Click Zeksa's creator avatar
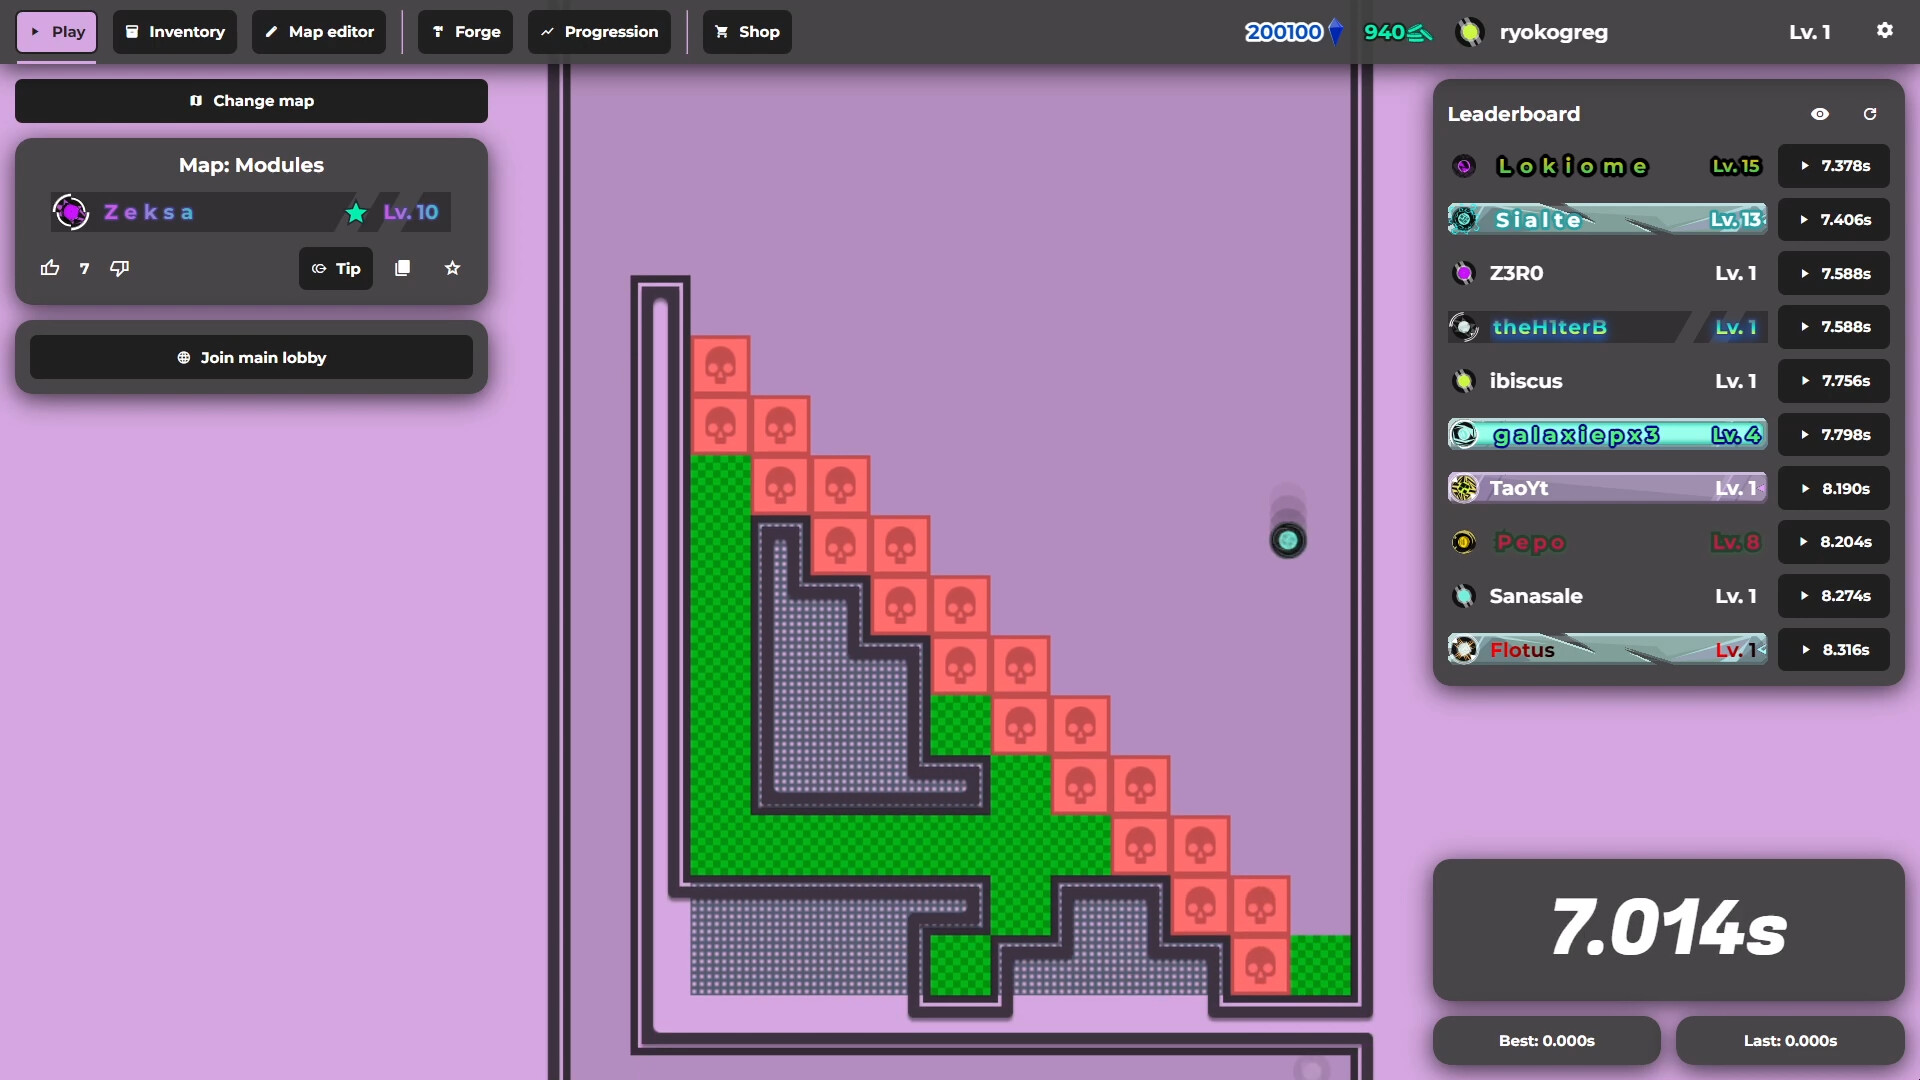This screenshot has height=1080, width=1920. 70,212
